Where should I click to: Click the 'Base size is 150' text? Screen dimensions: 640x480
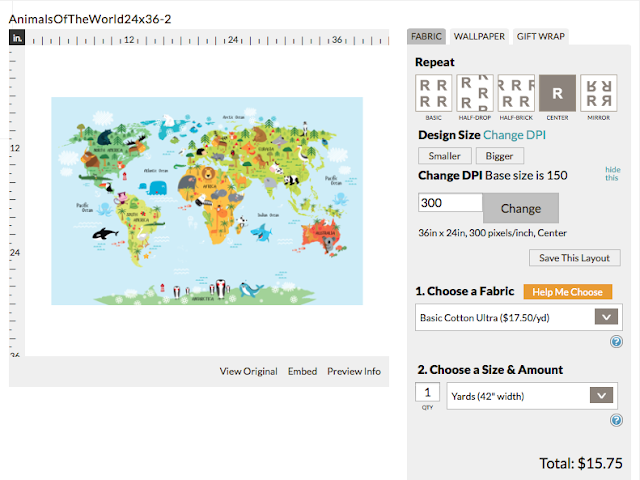click(x=526, y=176)
